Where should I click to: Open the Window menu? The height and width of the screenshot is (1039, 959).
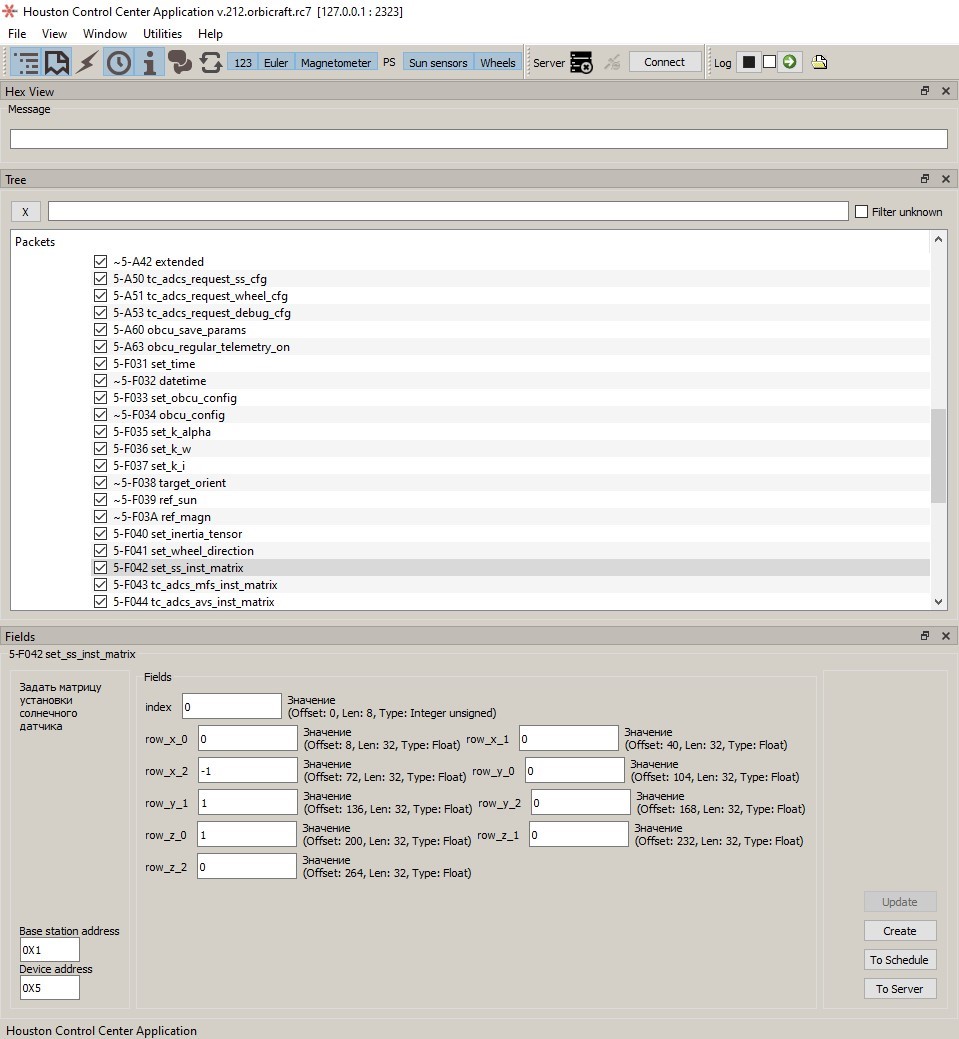tap(104, 33)
